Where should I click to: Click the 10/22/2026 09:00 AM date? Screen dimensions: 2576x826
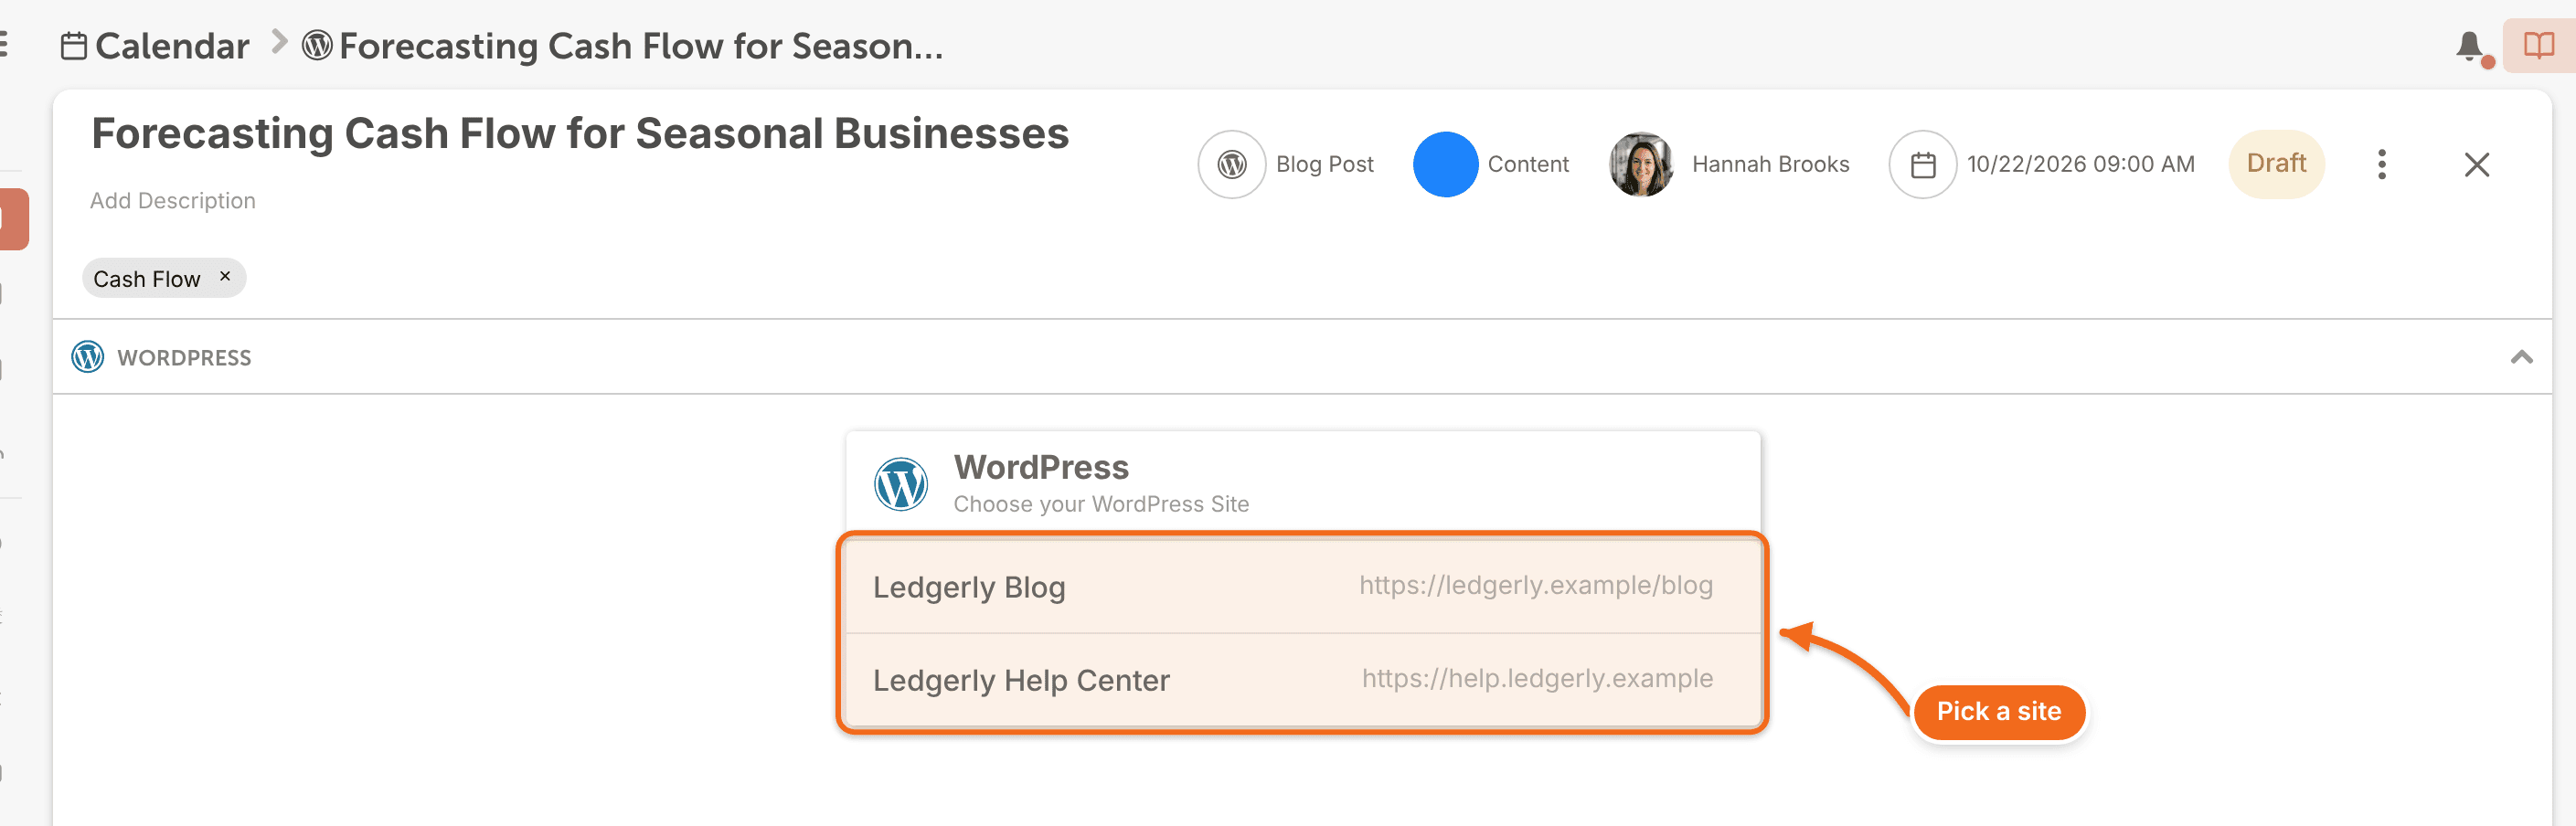[x=2081, y=164]
